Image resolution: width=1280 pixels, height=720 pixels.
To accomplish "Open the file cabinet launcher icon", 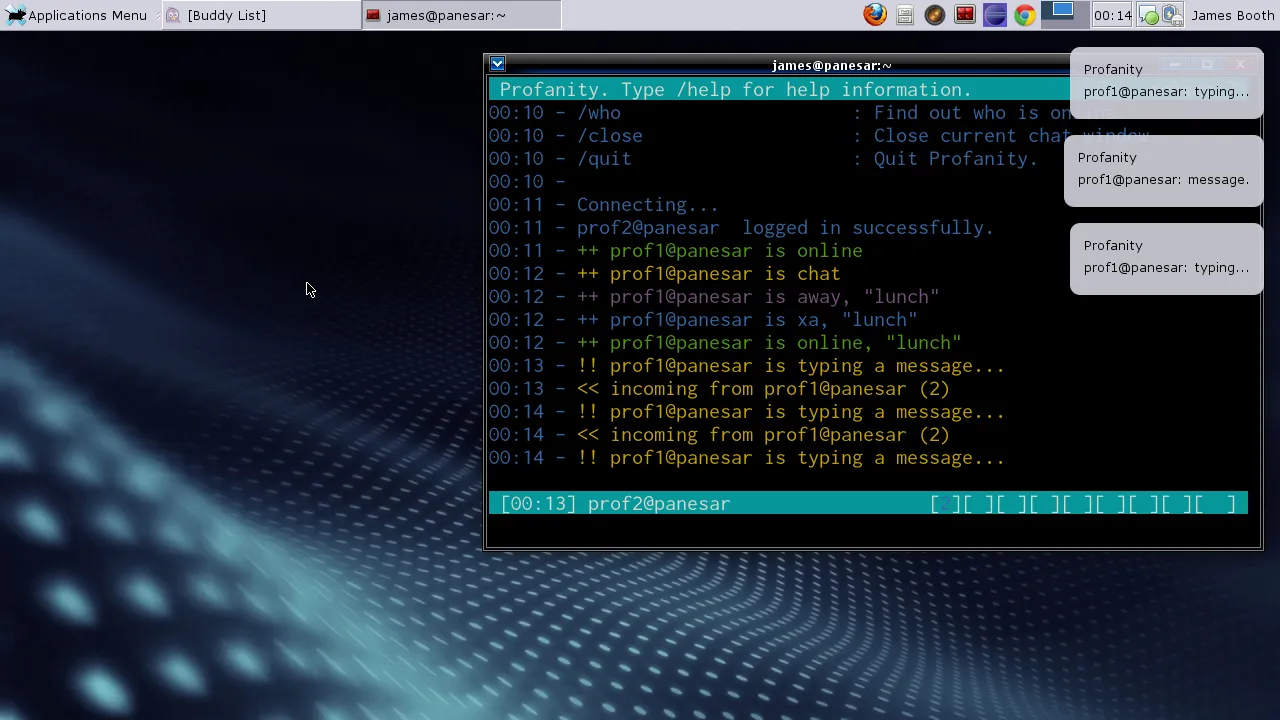I will click(905, 15).
